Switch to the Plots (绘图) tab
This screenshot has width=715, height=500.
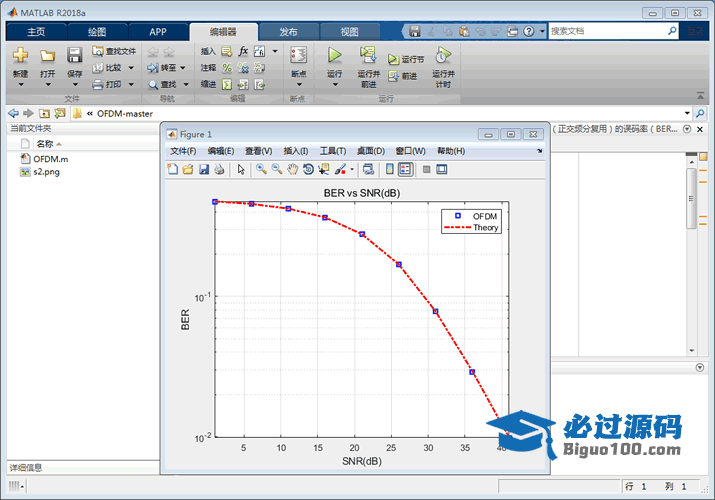pyautogui.click(x=97, y=32)
